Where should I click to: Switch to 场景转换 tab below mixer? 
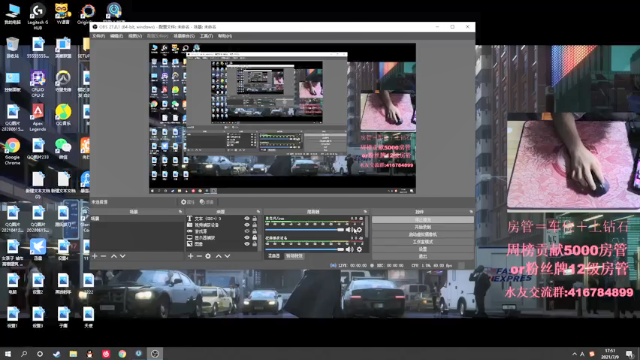tap(294, 256)
